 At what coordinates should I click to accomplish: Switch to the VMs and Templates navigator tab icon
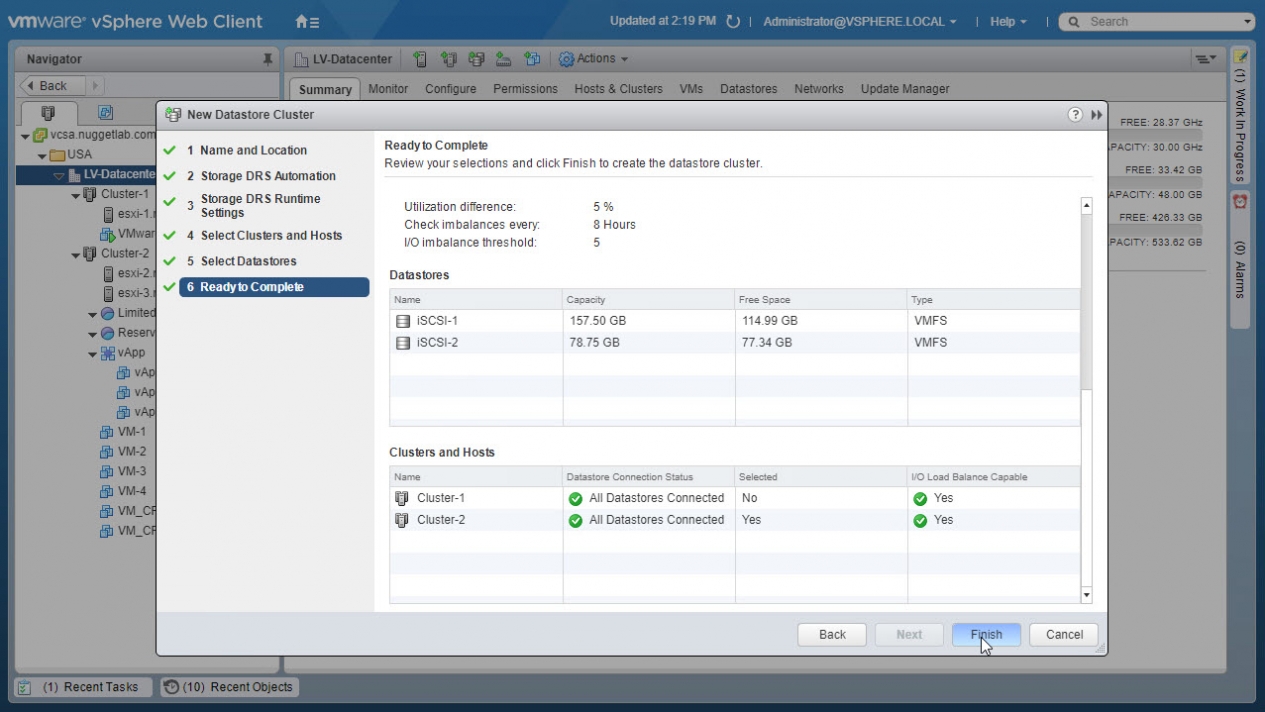point(105,113)
